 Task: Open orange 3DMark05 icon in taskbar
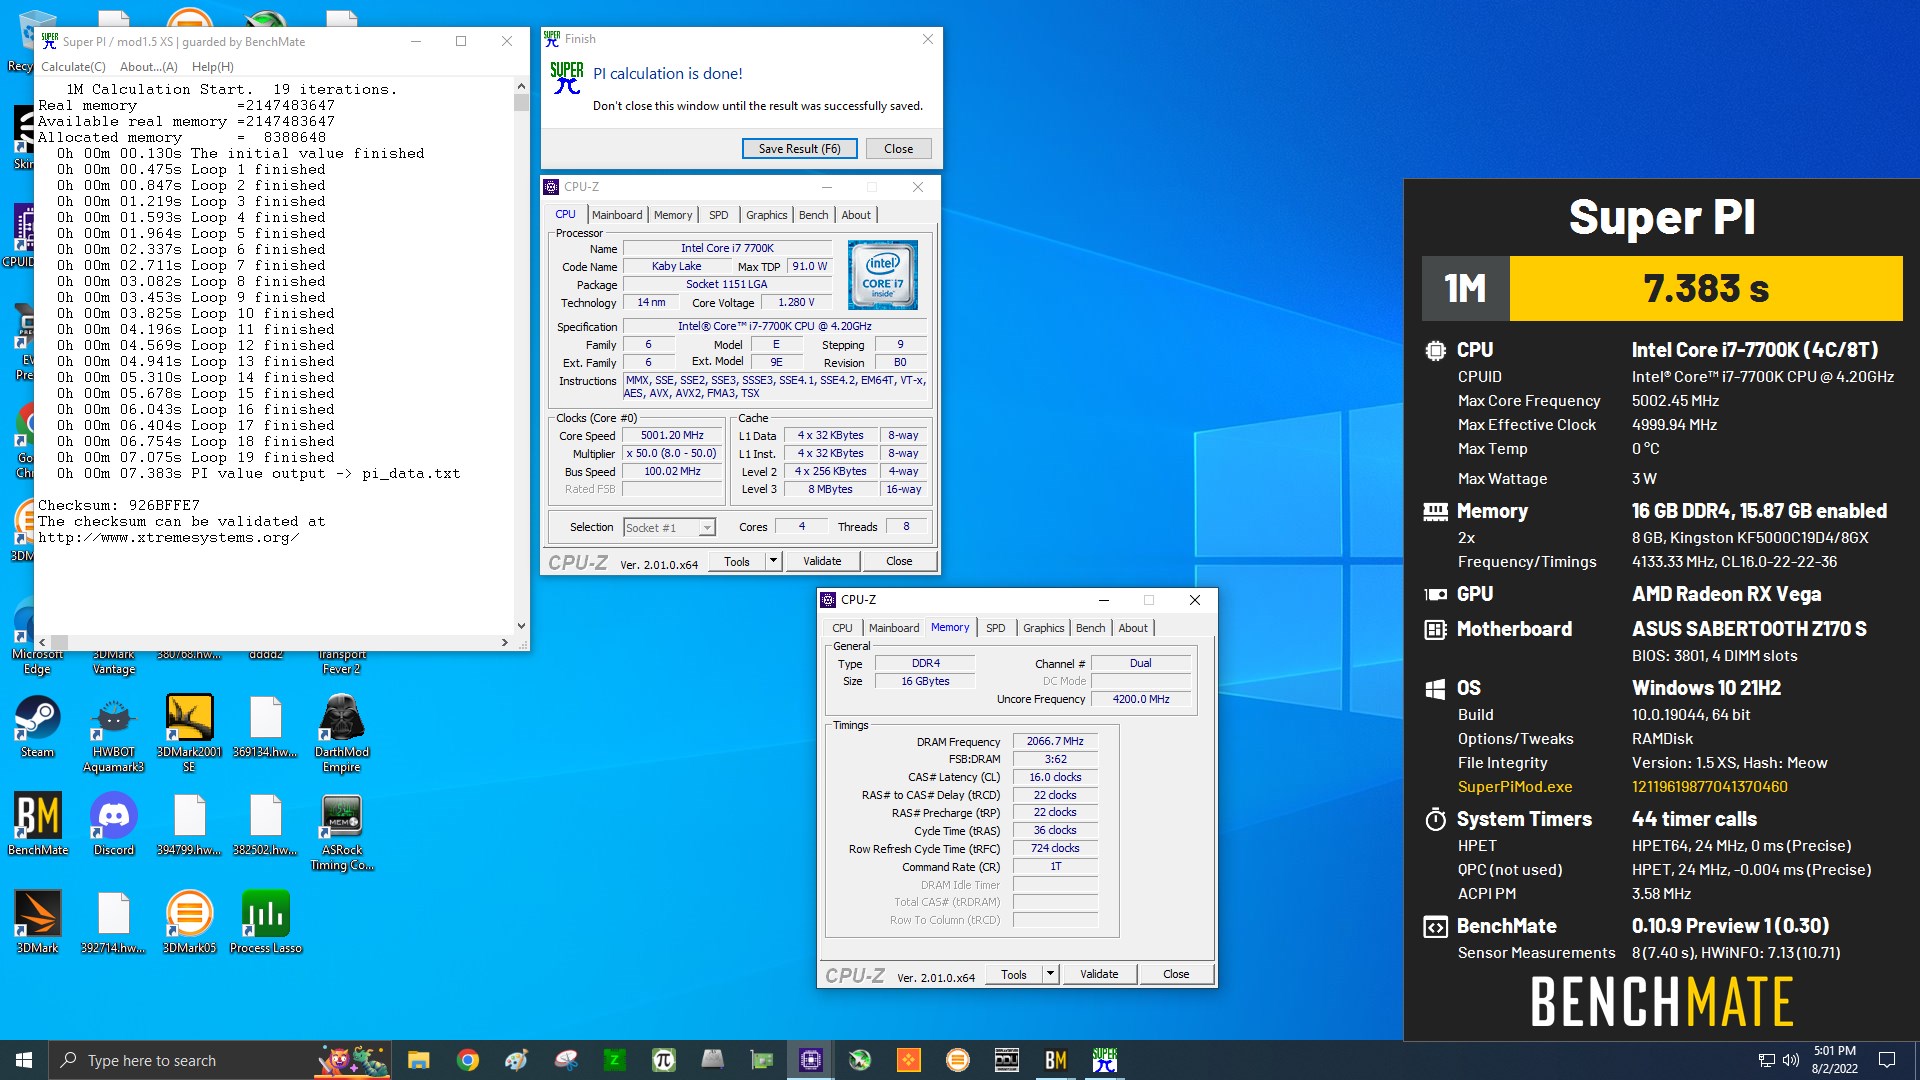coord(958,1060)
